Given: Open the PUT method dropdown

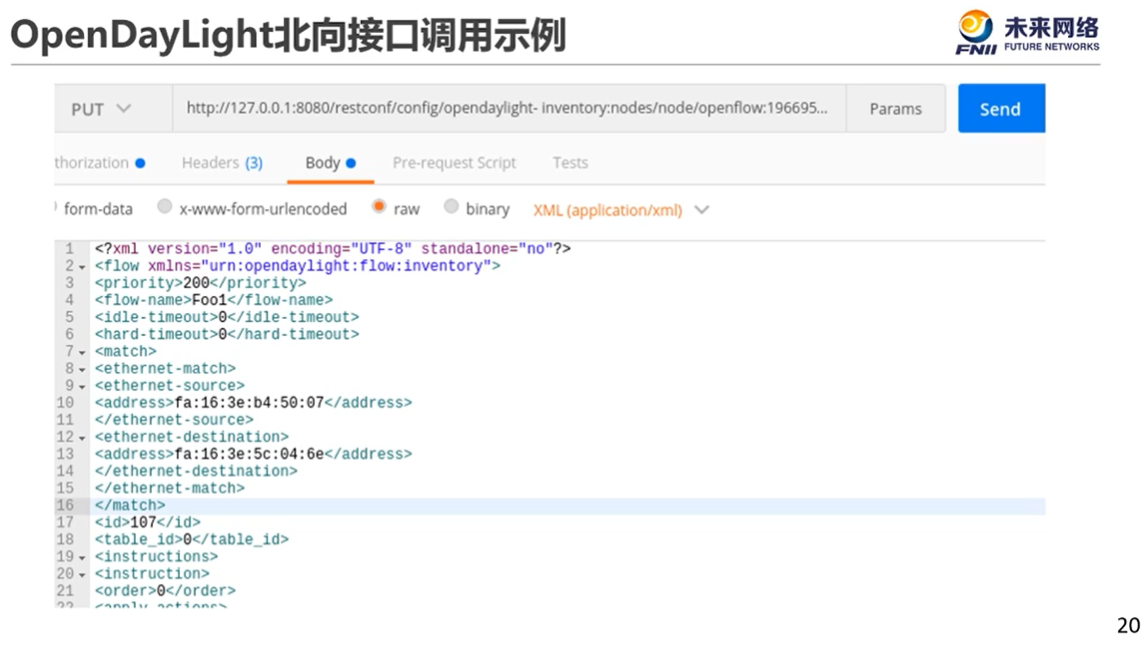Looking at the screenshot, I should point(113,109).
